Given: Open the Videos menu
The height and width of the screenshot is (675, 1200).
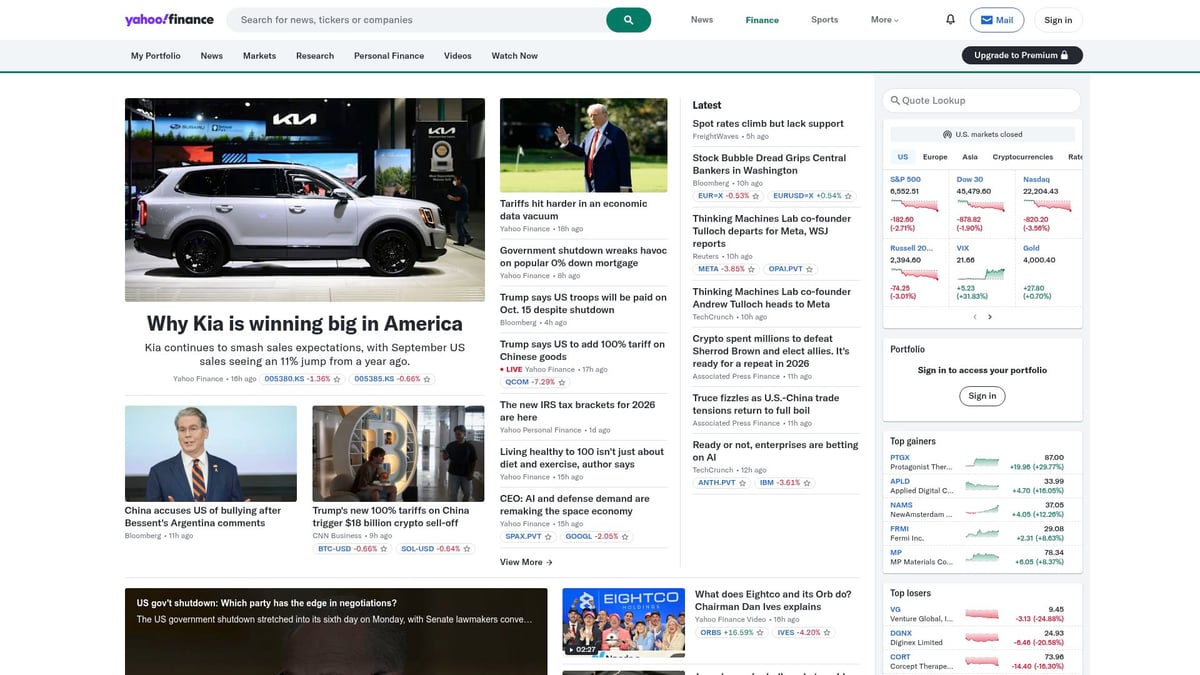Looking at the screenshot, I should [458, 56].
